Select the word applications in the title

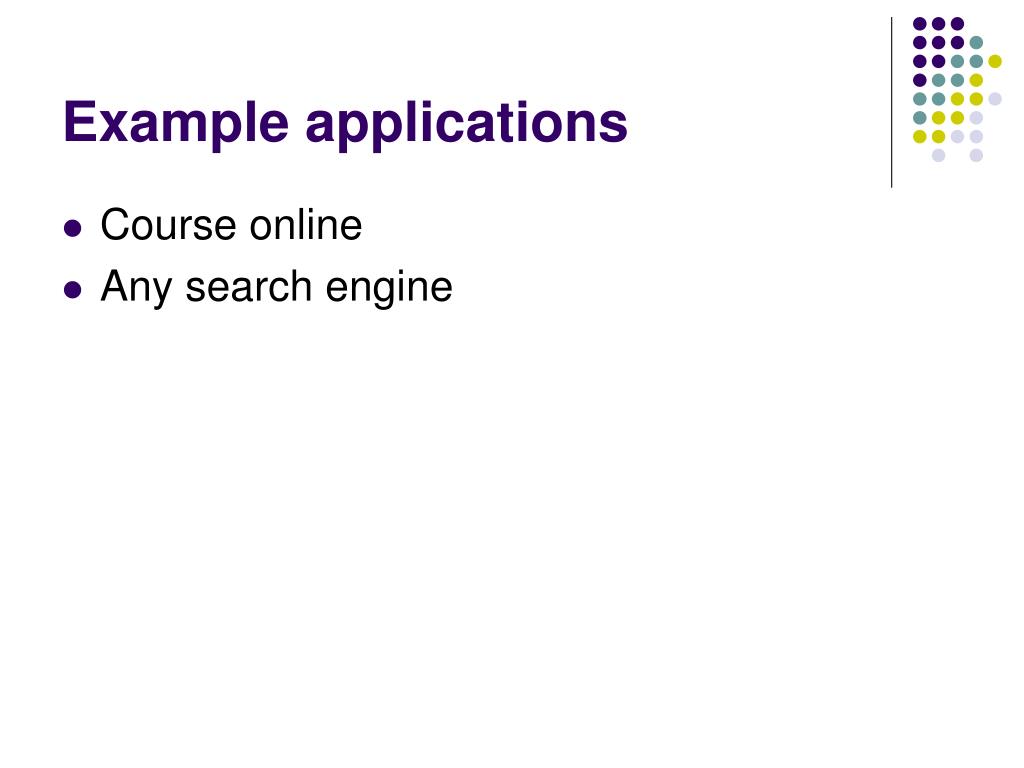pyautogui.click(x=466, y=122)
